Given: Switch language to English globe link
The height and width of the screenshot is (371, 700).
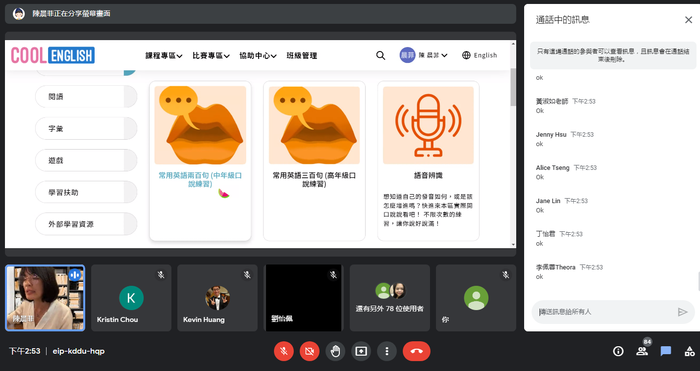Looking at the screenshot, I should [x=479, y=55].
